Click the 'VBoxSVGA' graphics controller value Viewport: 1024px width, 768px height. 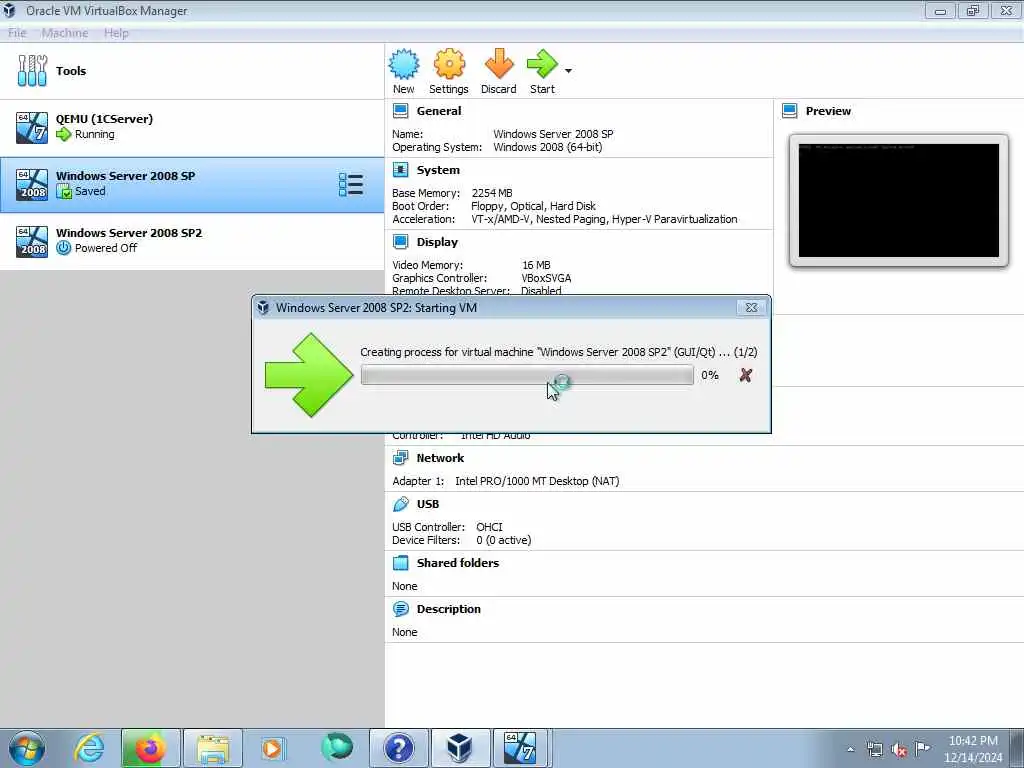coord(546,278)
